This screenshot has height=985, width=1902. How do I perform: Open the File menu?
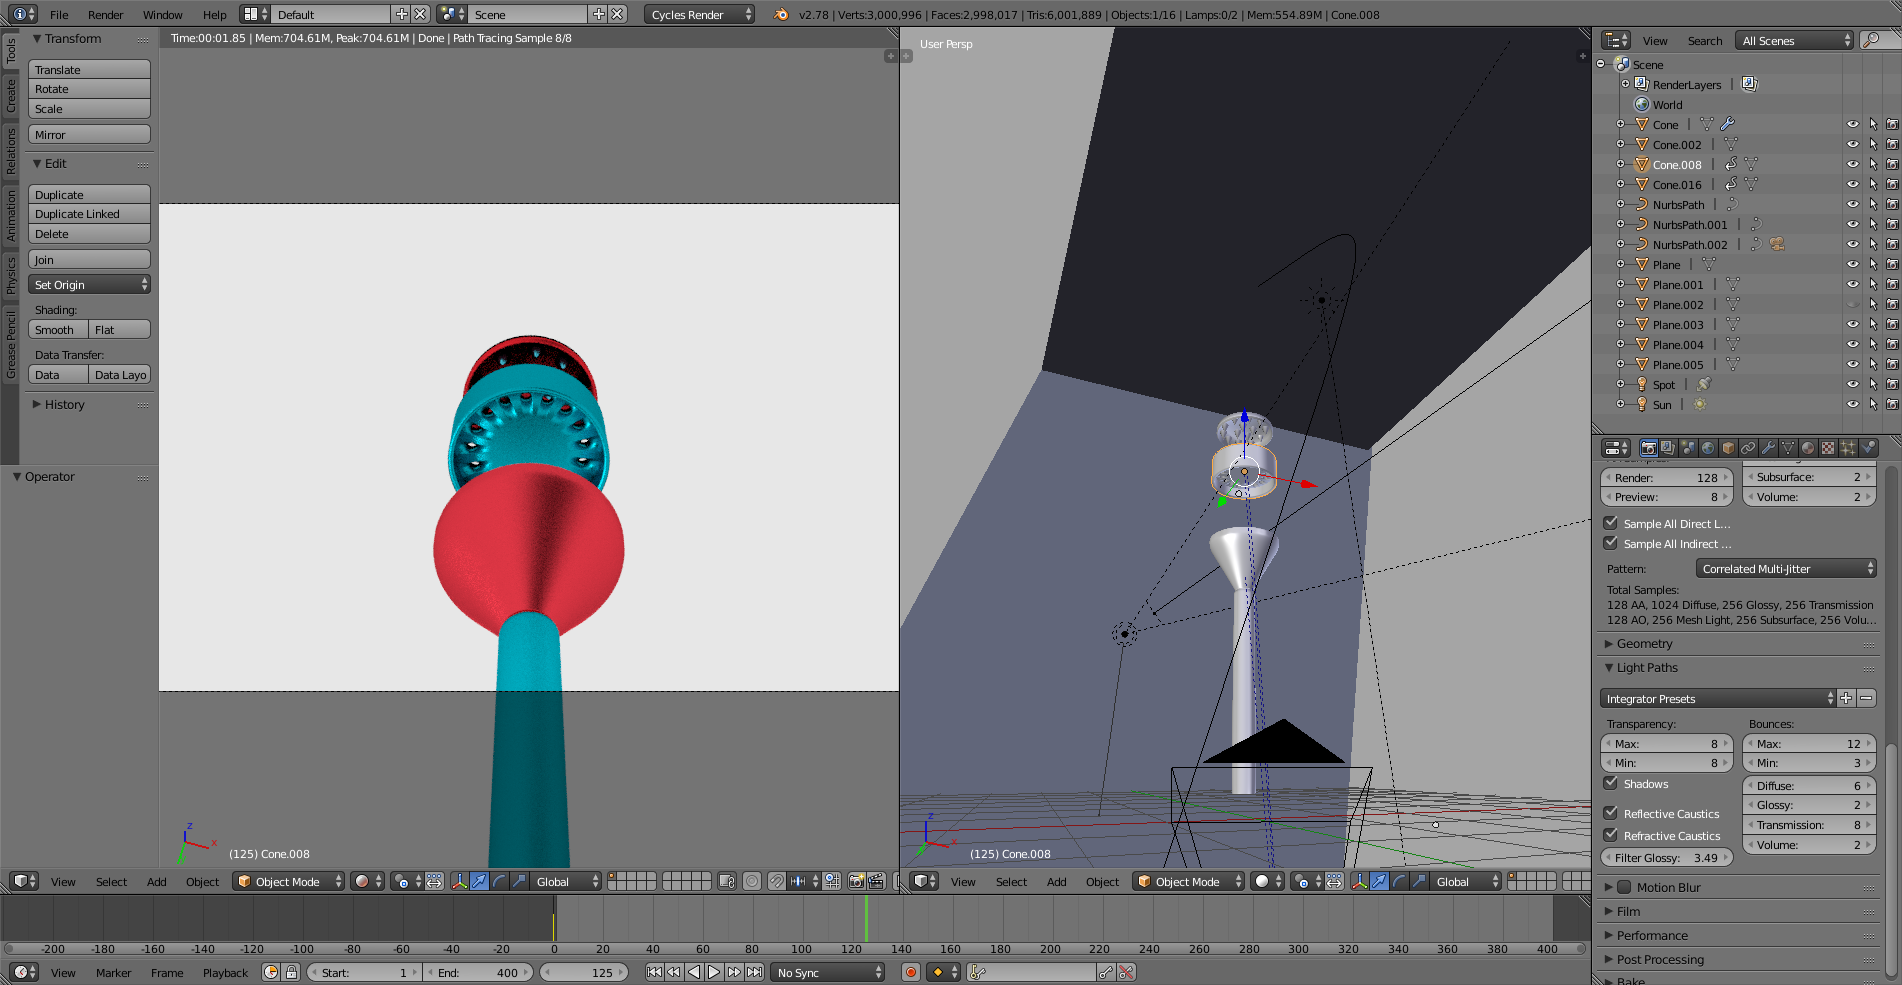[59, 14]
